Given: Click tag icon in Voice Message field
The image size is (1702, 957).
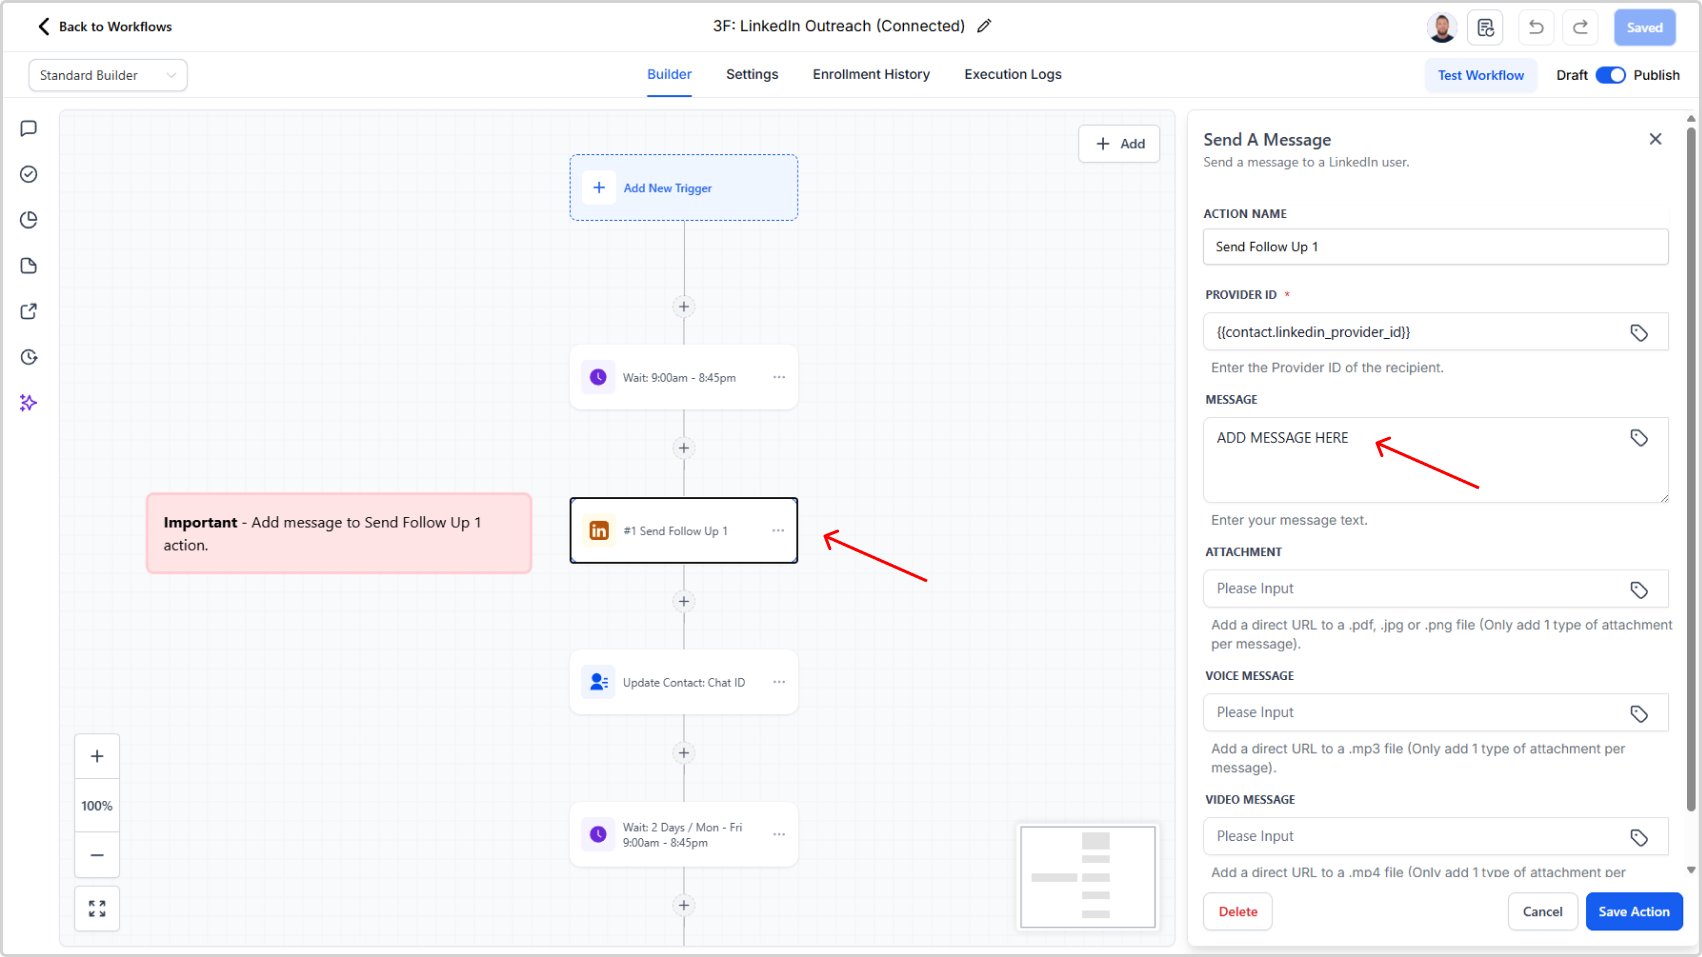Looking at the screenshot, I should pos(1639,714).
